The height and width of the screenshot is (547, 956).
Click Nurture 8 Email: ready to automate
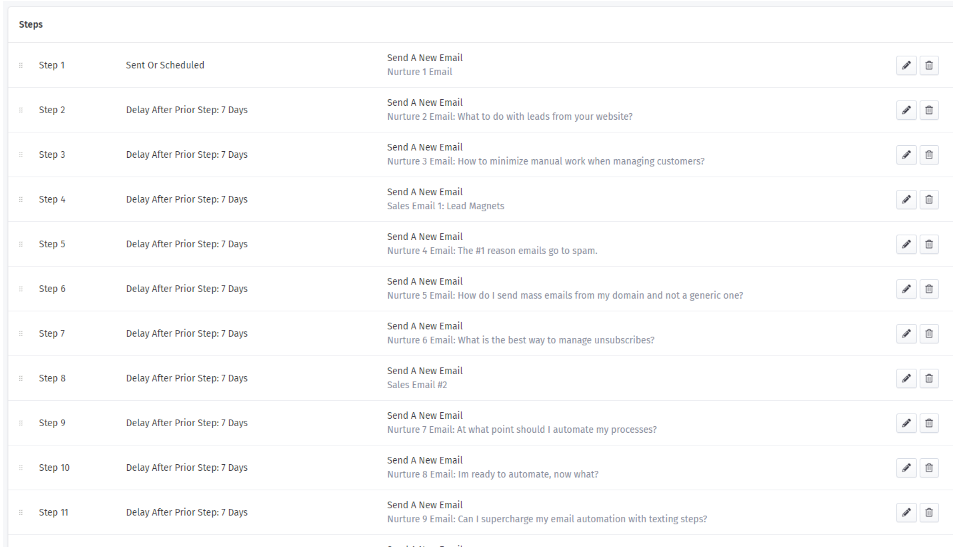[x=493, y=474]
